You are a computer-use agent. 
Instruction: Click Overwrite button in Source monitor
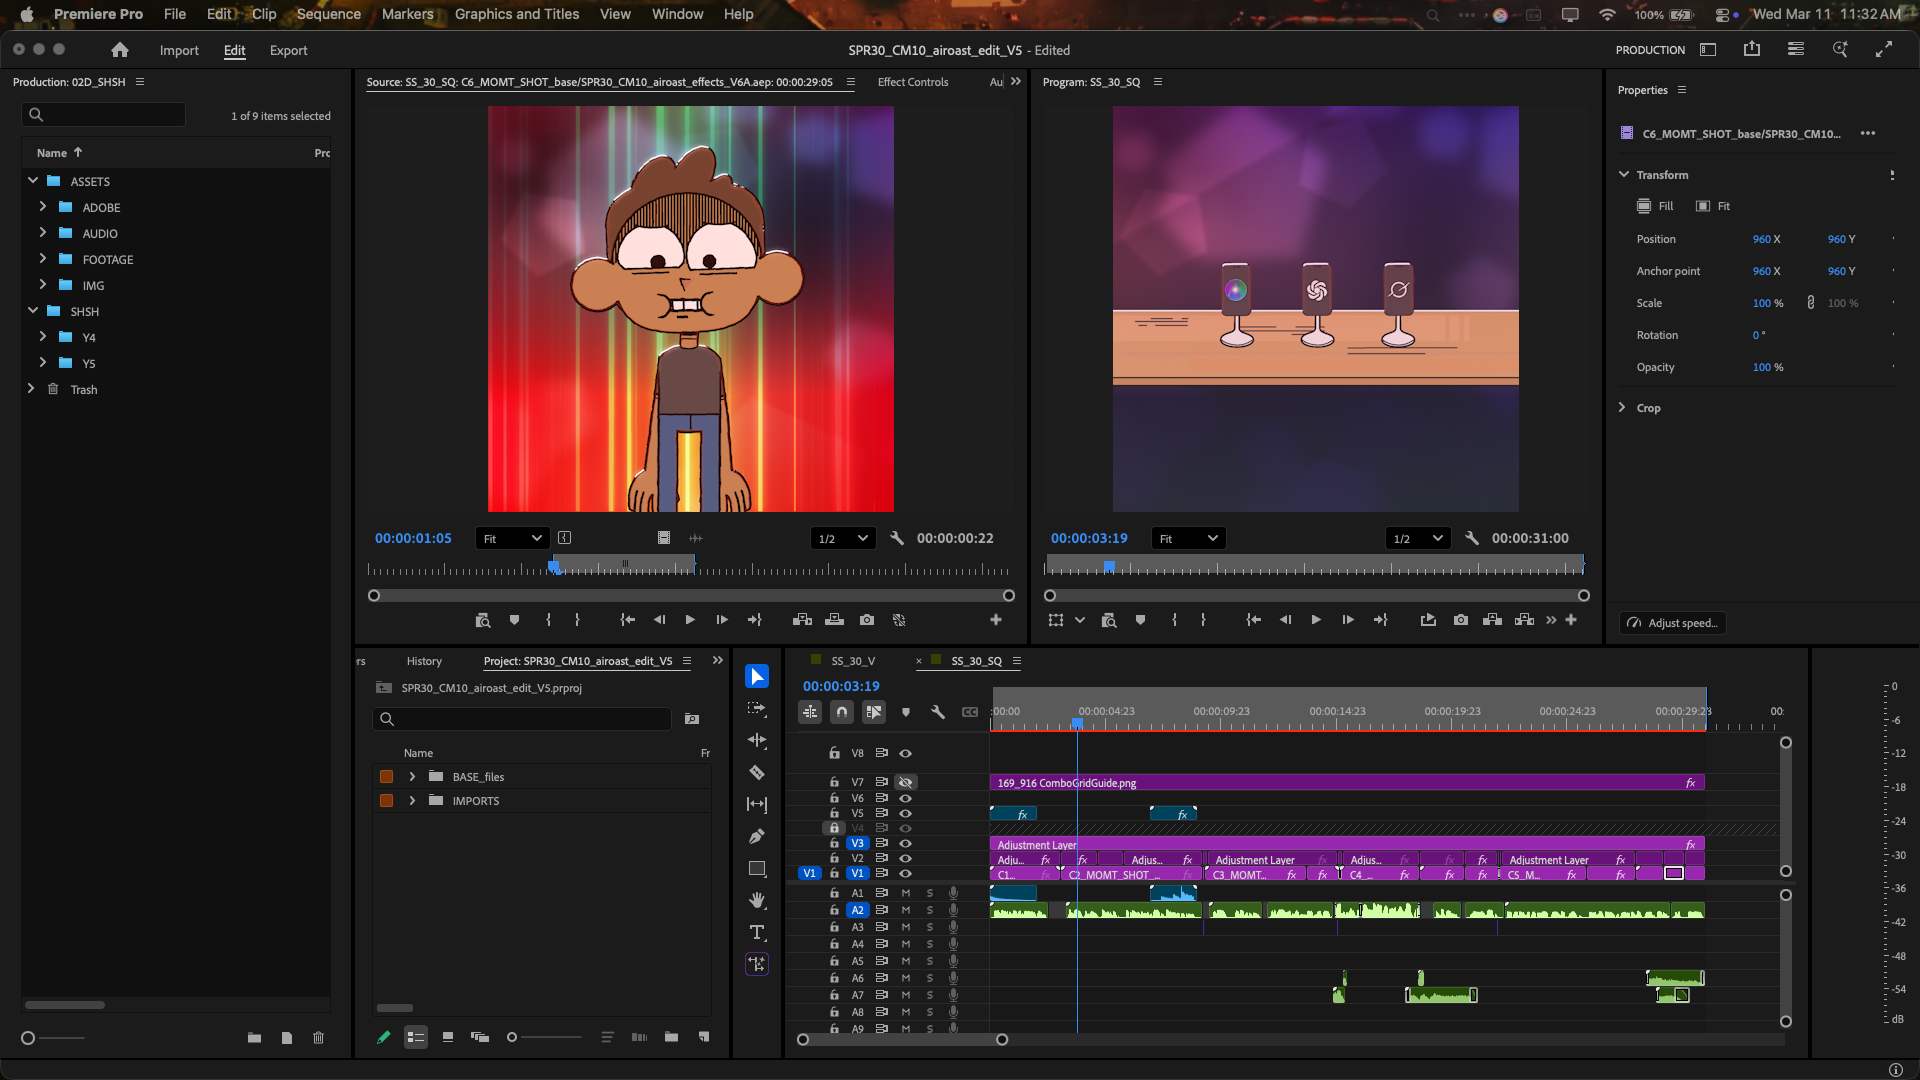point(834,620)
